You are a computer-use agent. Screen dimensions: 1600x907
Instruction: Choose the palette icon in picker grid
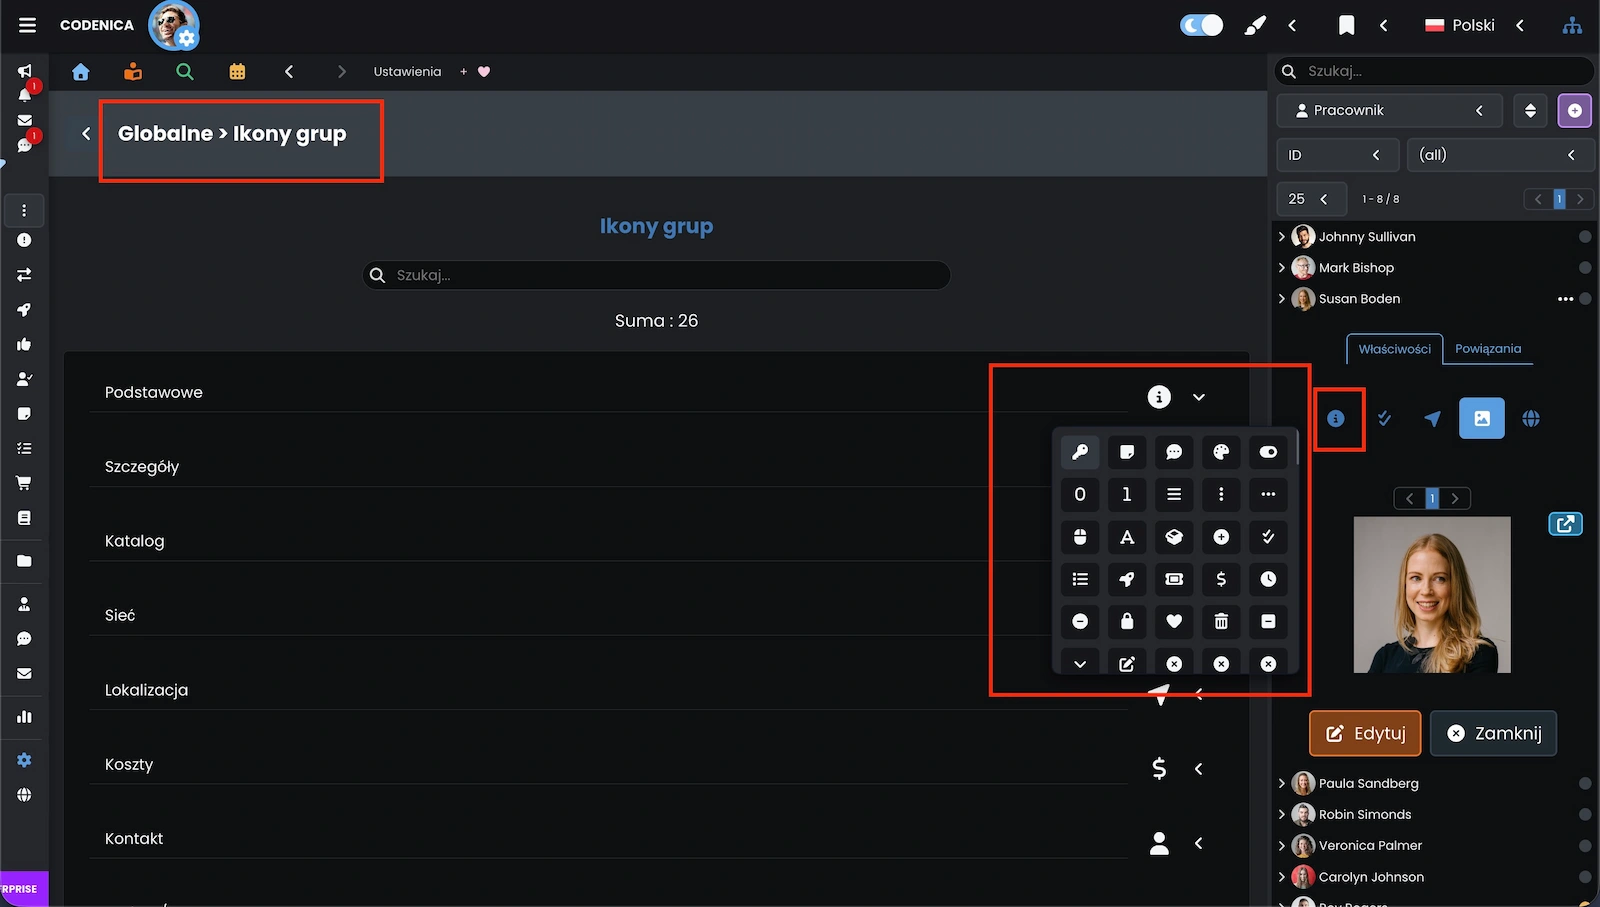pyautogui.click(x=1221, y=452)
